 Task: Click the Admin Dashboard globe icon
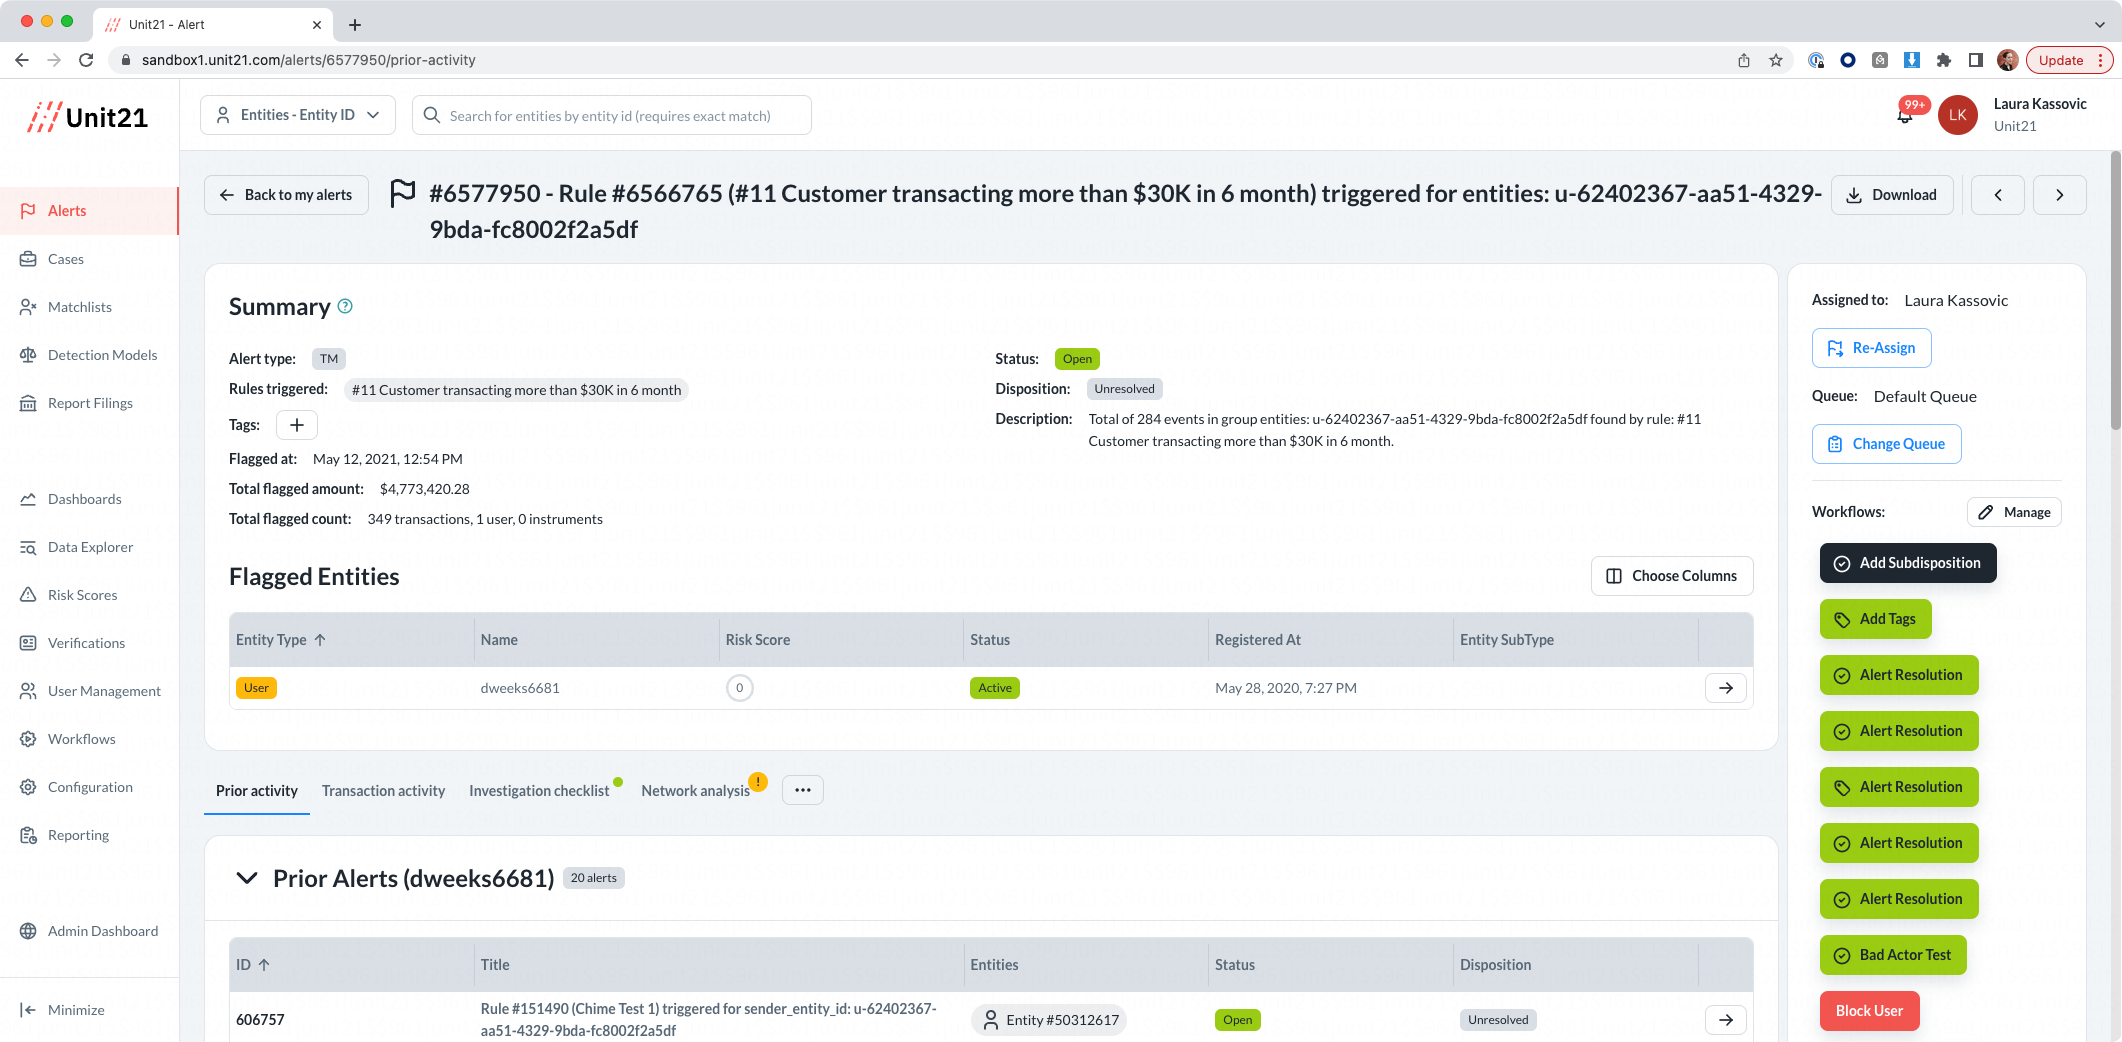[28, 931]
